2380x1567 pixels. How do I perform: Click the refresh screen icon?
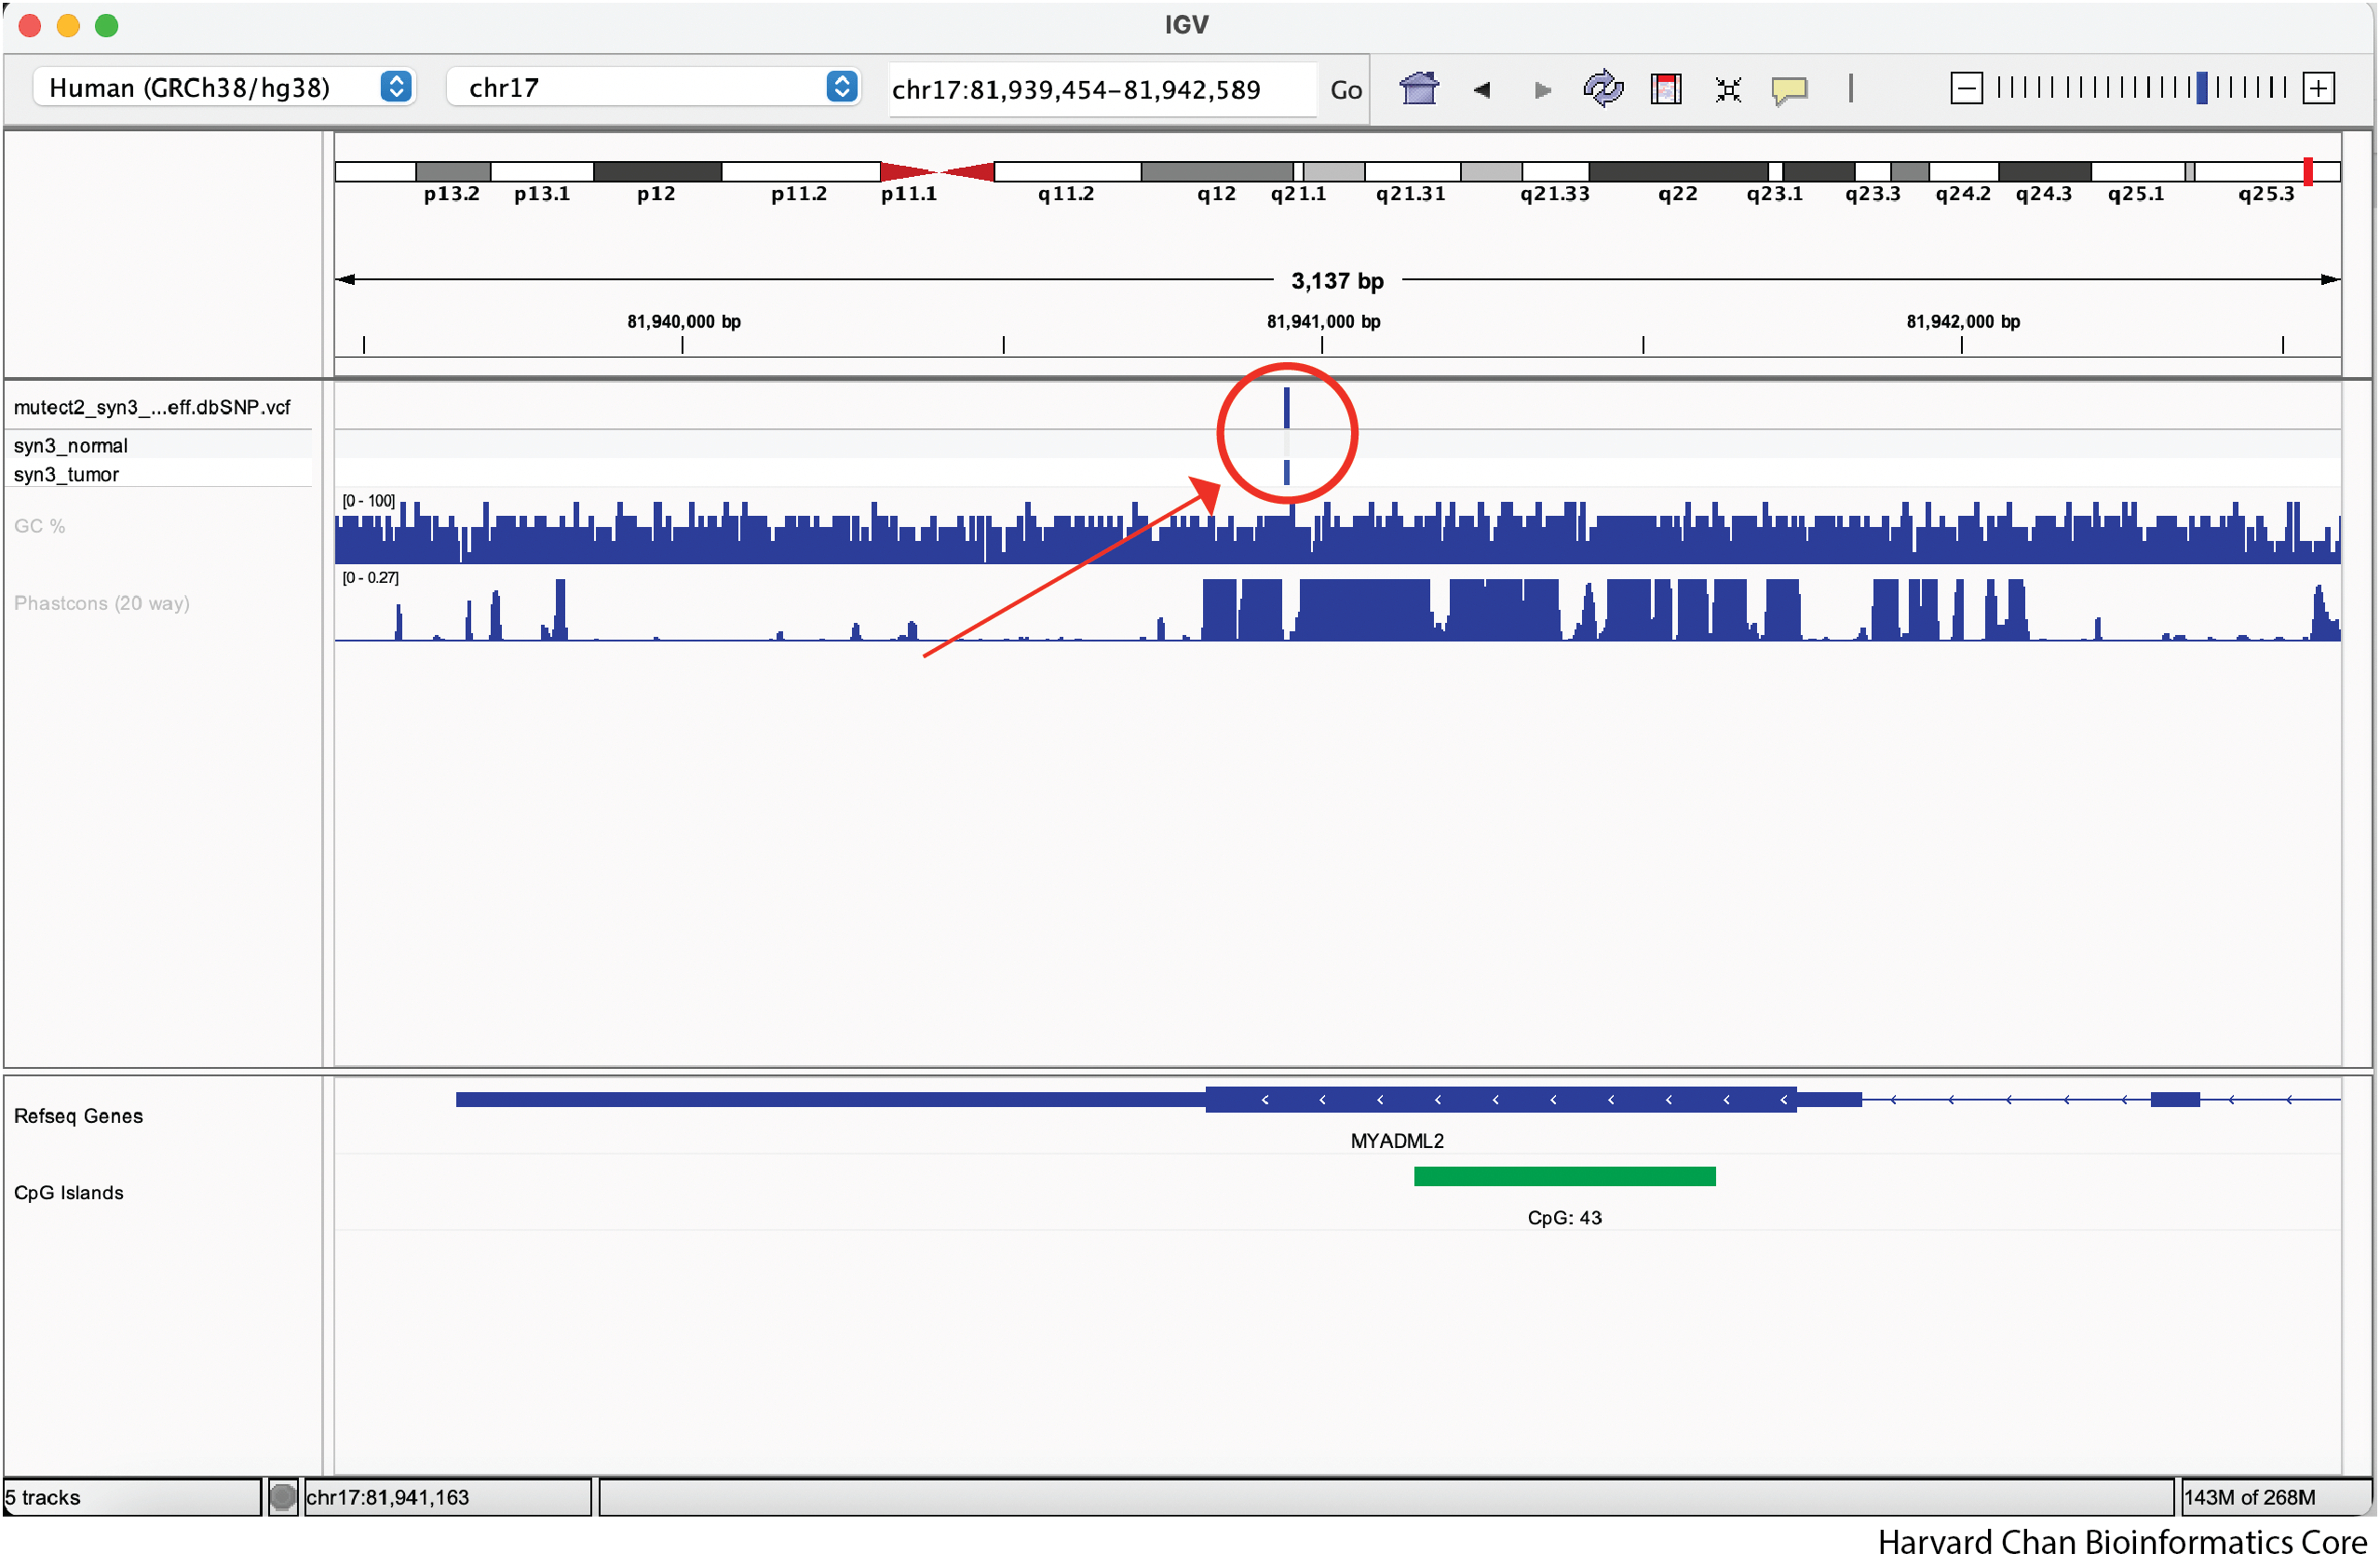(1603, 89)
